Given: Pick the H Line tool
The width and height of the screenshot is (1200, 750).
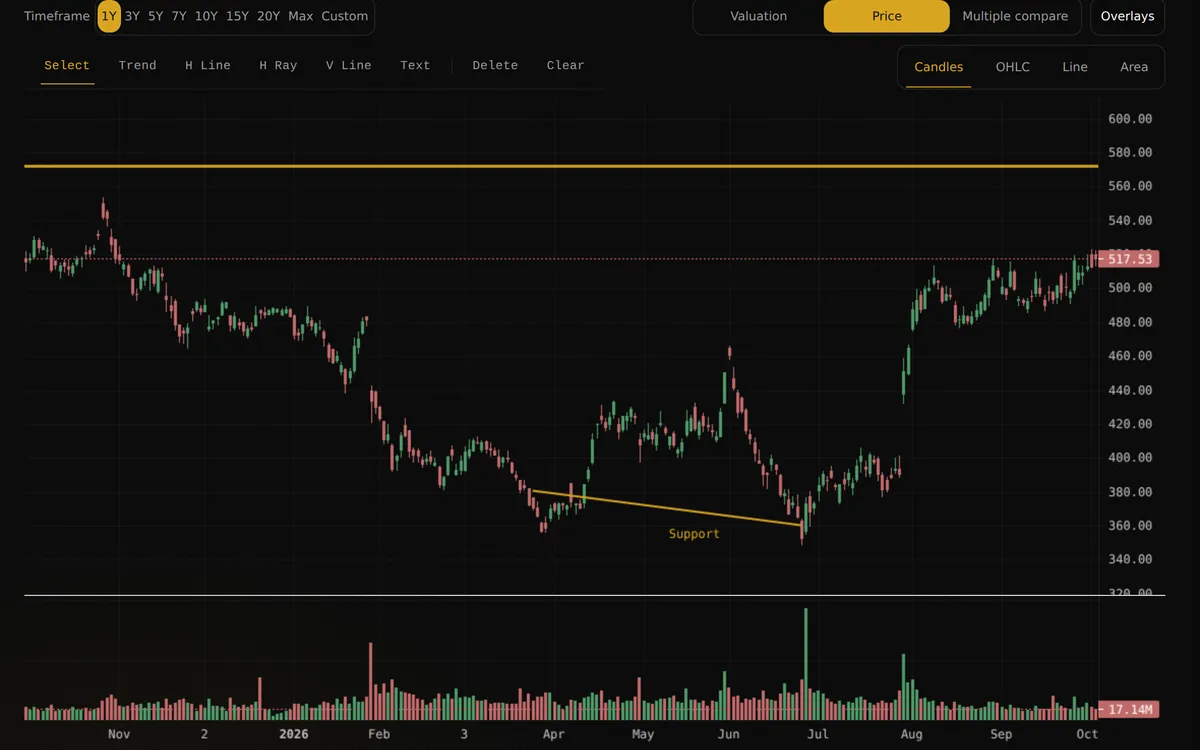Looking at the screenshot, I should pyautogui.click(x=208, y=65).
